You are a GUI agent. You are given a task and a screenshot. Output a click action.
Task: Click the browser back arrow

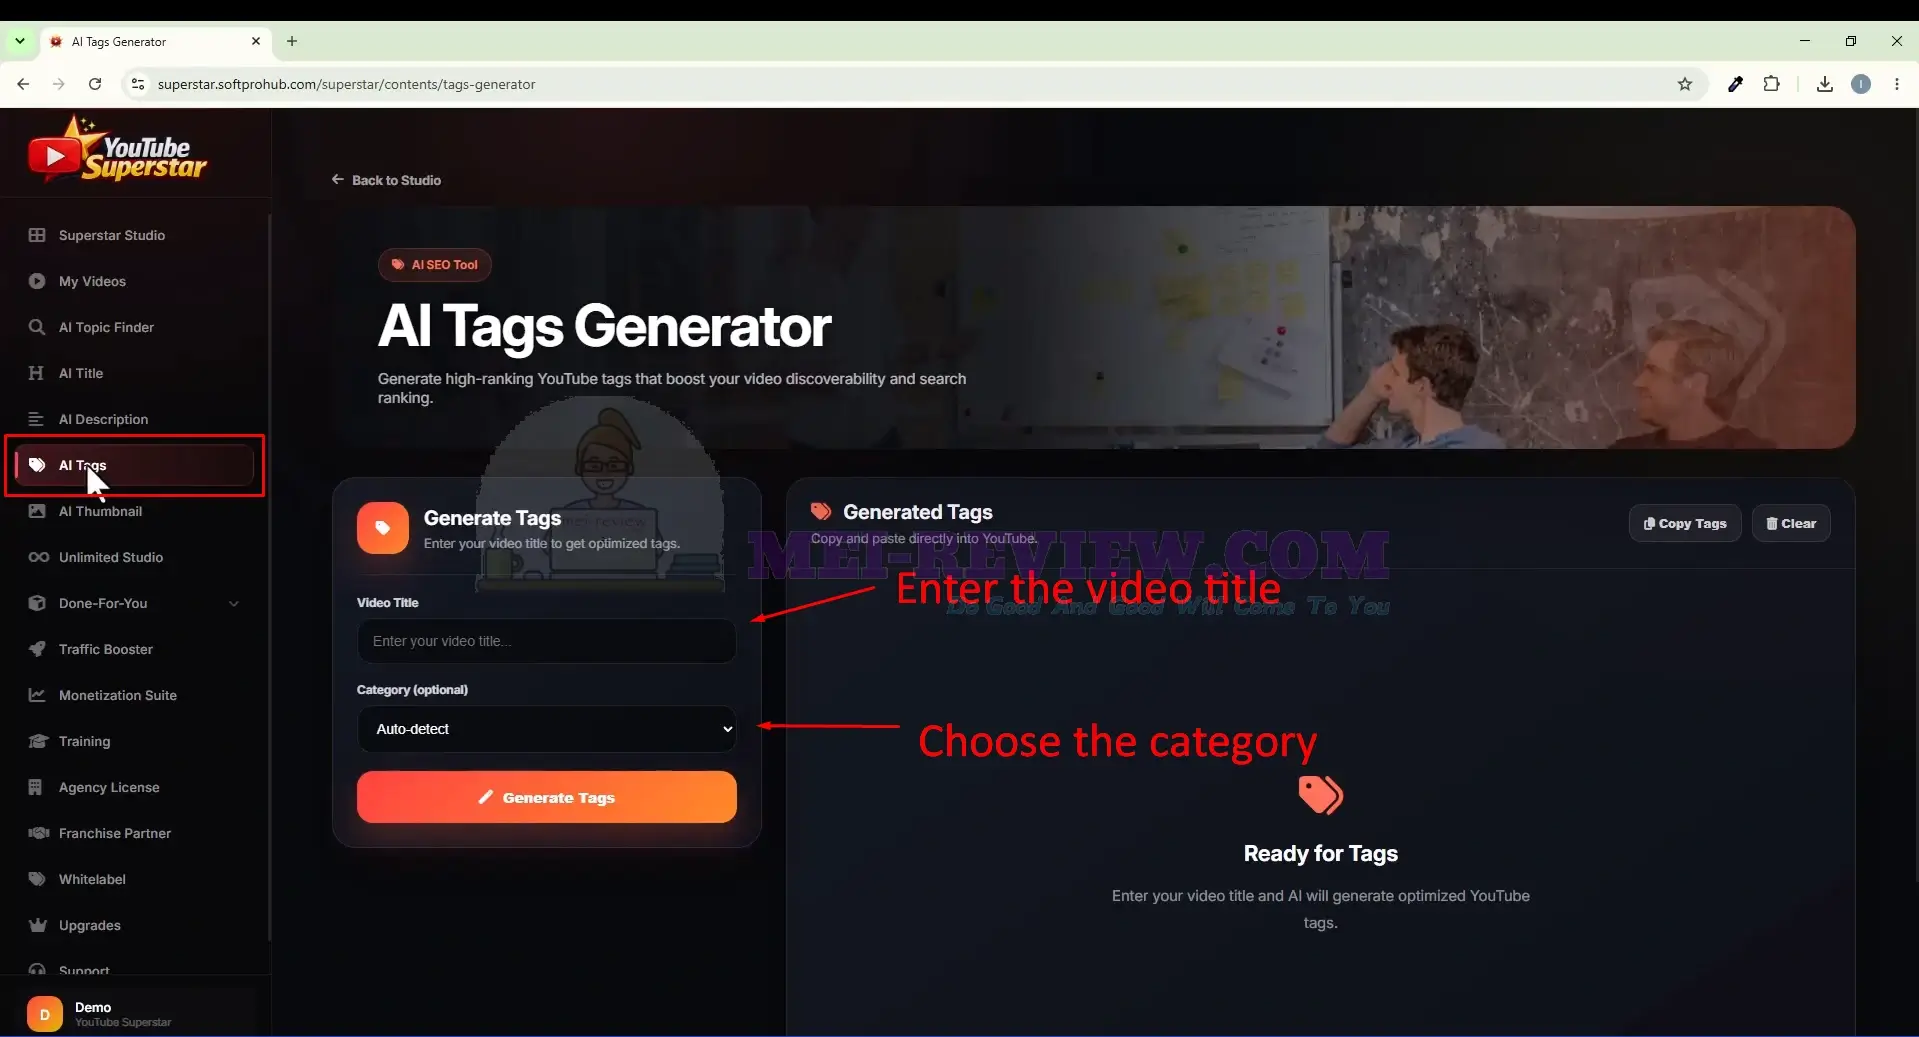tap(23, 84)
